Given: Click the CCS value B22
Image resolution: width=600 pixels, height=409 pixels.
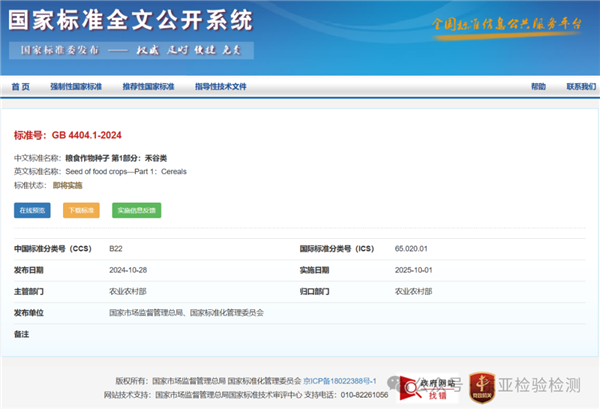Looking at the screenshot, I should (x=116, y=248).
